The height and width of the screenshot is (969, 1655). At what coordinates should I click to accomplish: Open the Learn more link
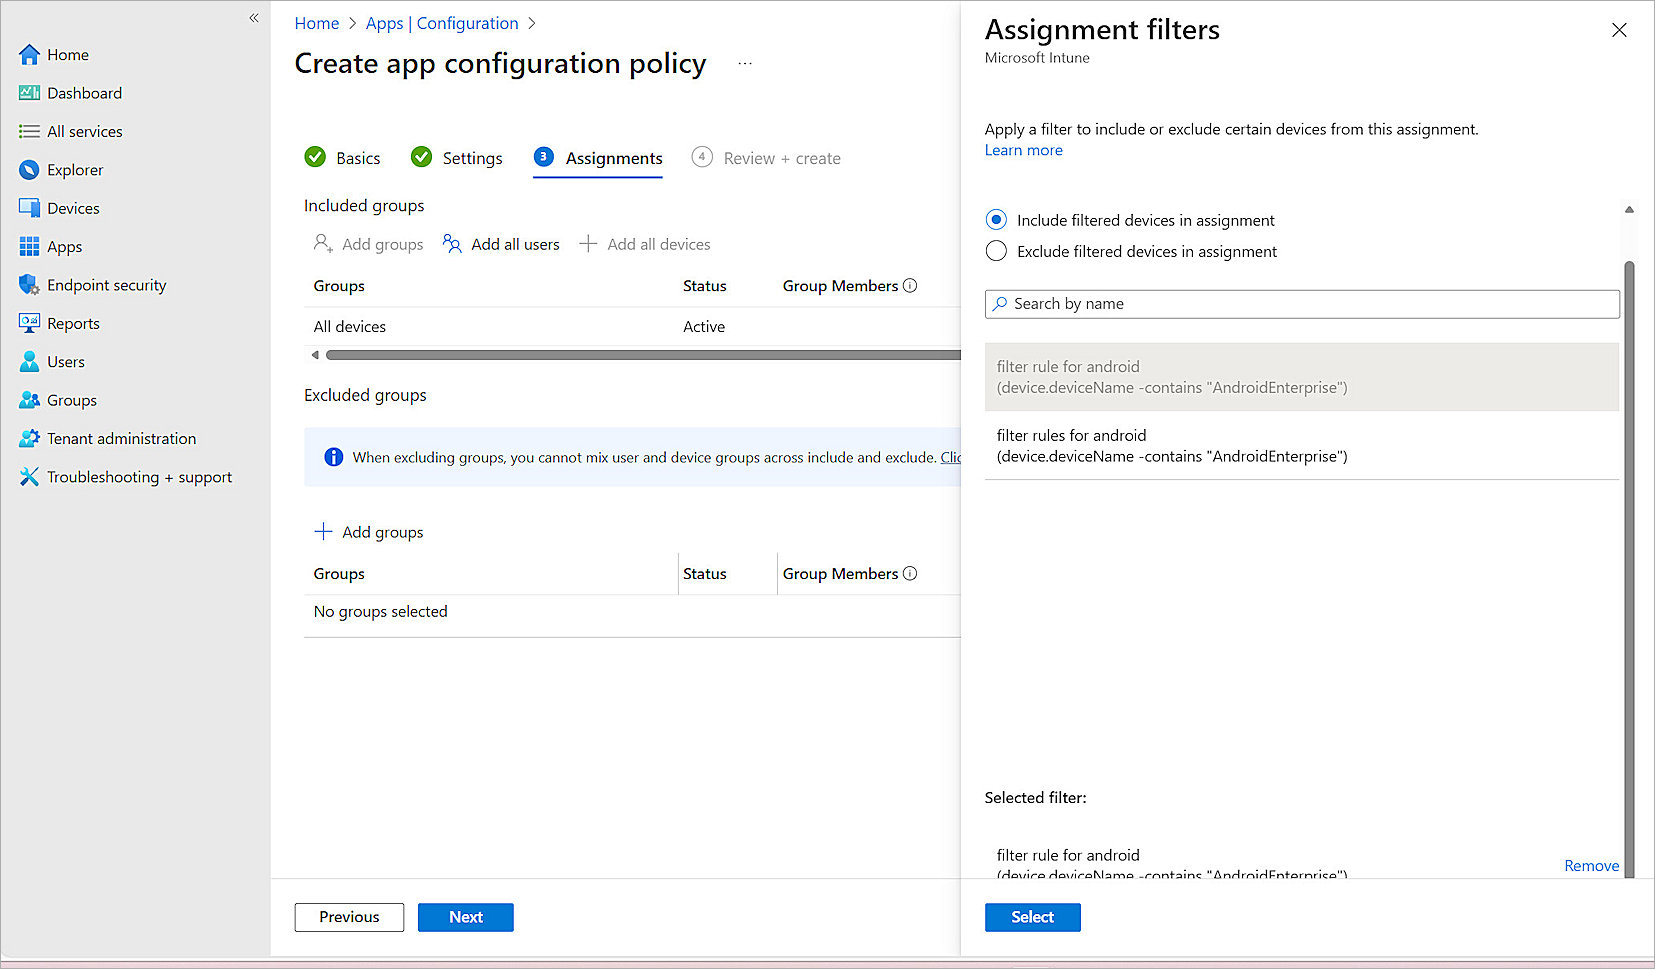point(1023,150)
